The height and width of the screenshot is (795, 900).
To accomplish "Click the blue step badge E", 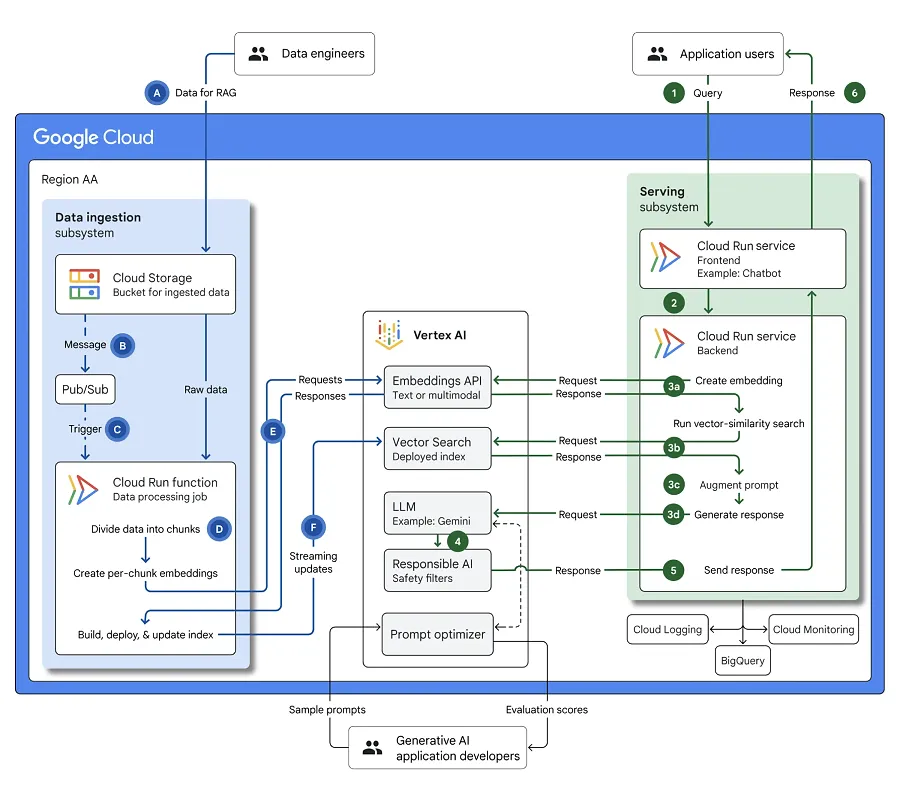I will [273, 431].
